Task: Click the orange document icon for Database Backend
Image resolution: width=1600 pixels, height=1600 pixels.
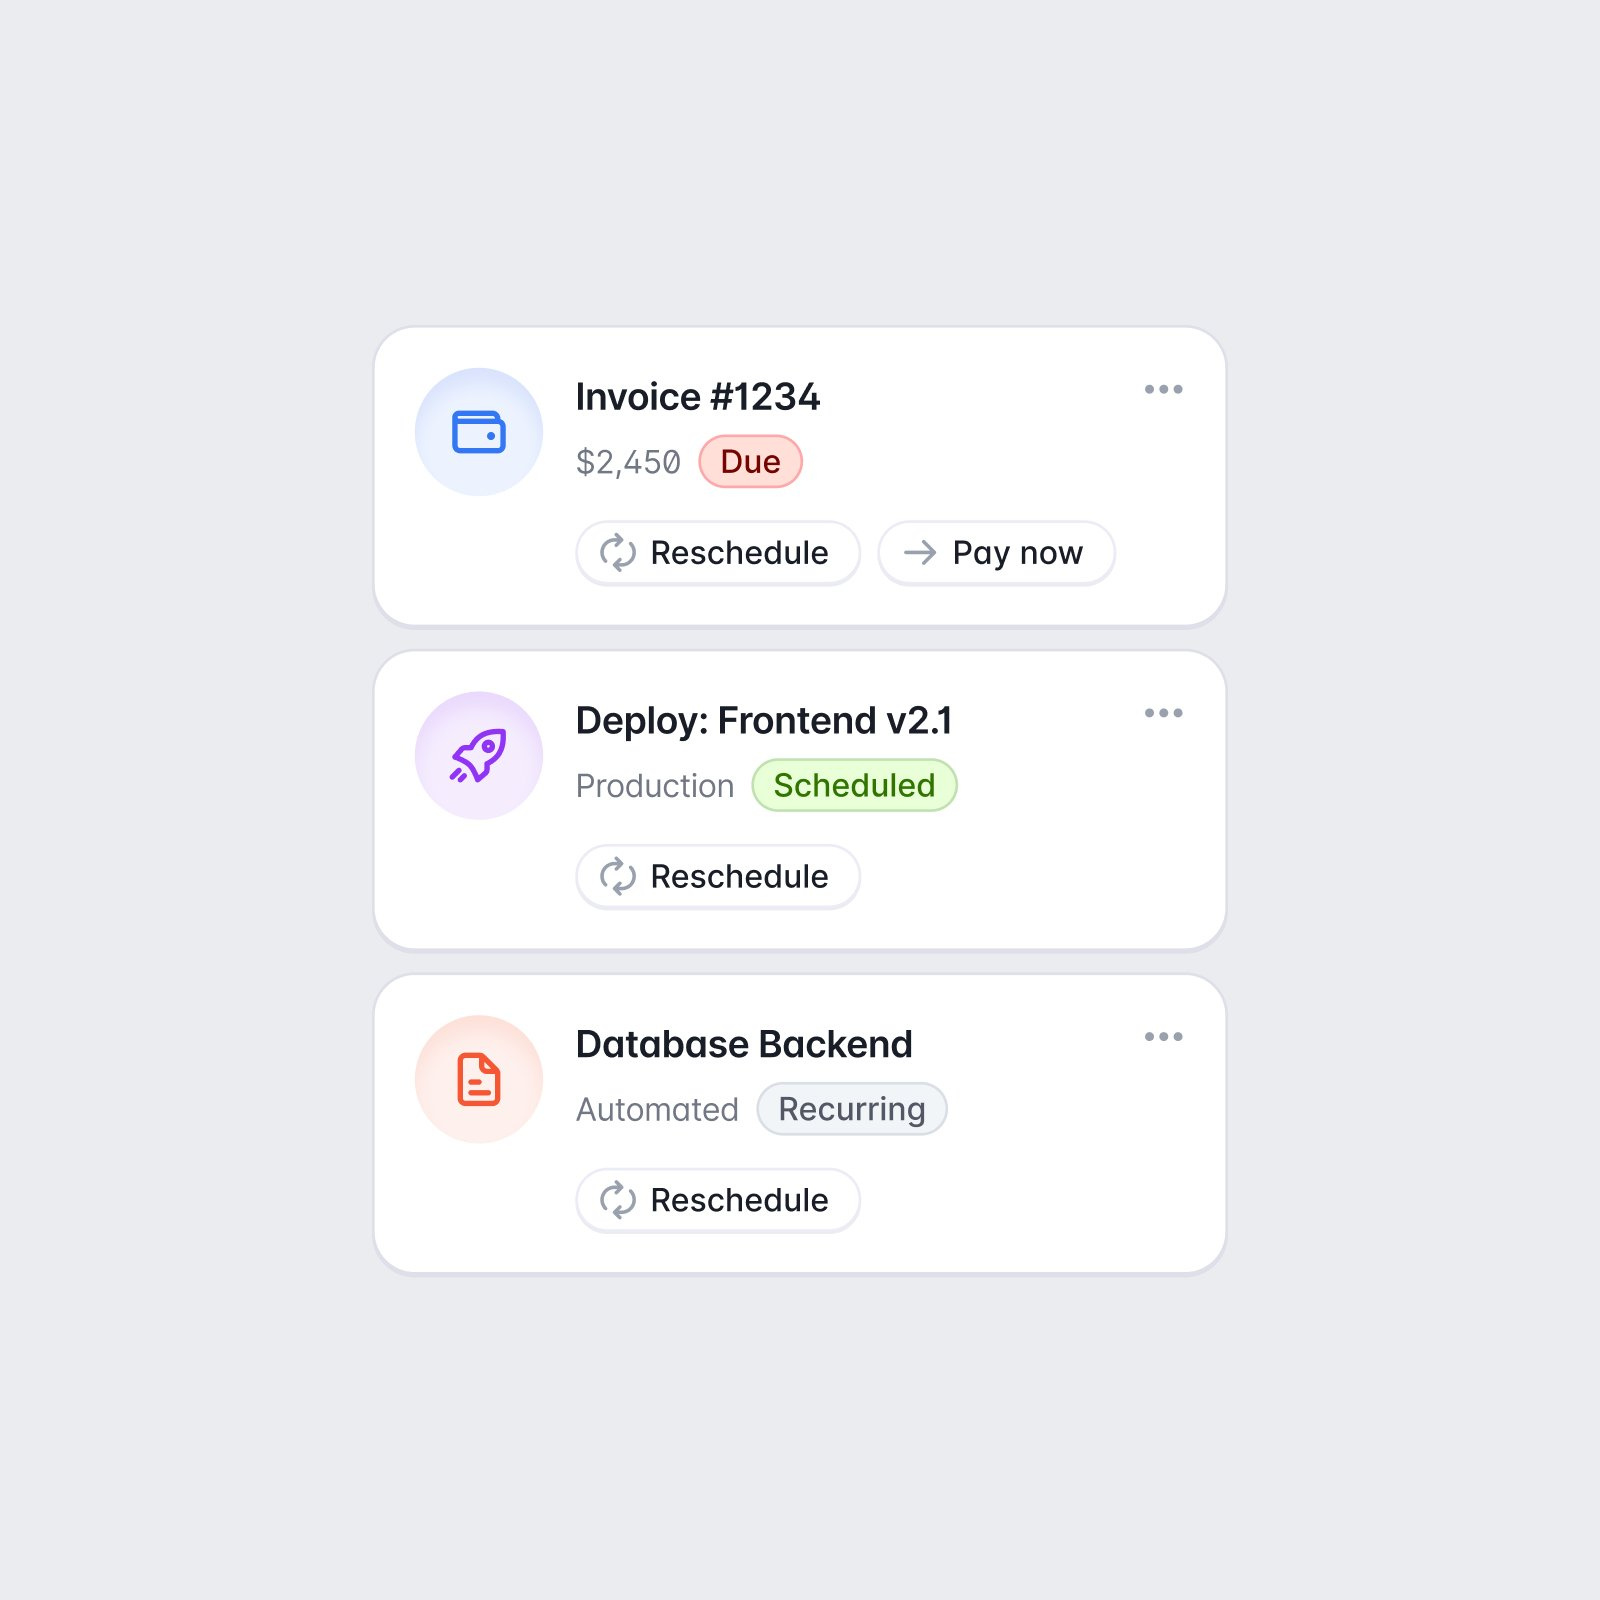Action: pos(479,1080)
